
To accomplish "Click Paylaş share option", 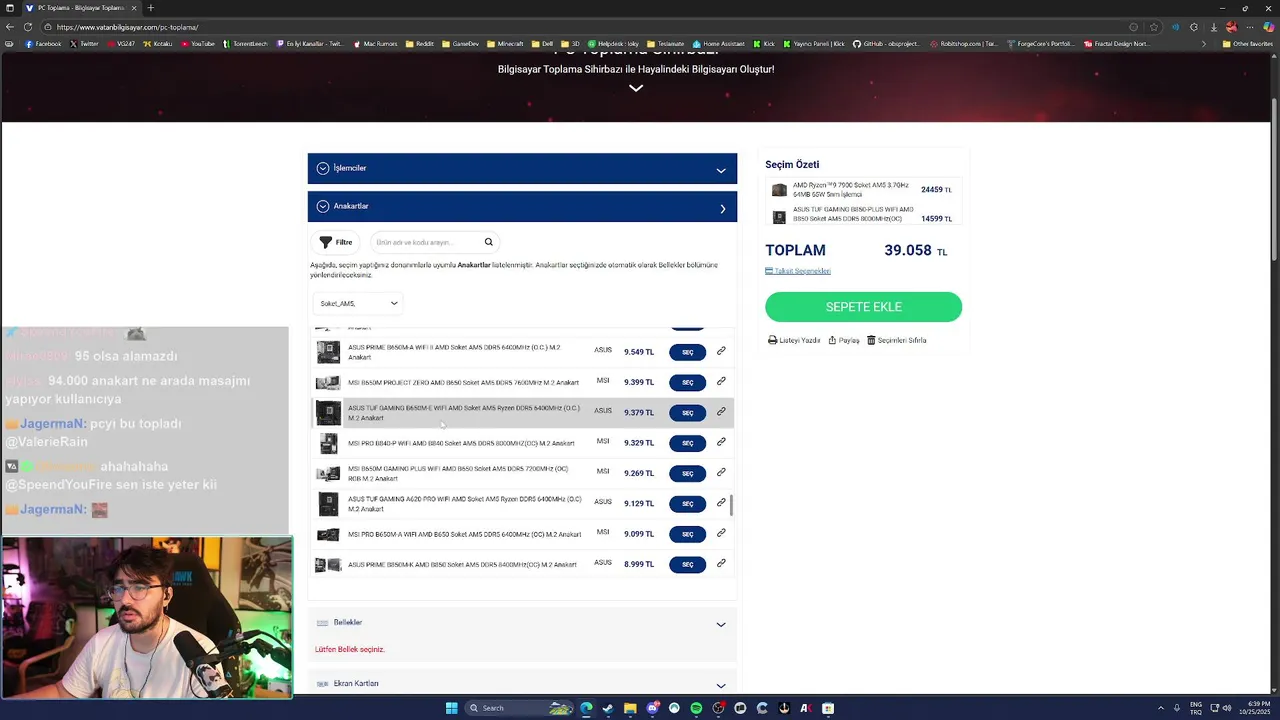I will point(843,340).
